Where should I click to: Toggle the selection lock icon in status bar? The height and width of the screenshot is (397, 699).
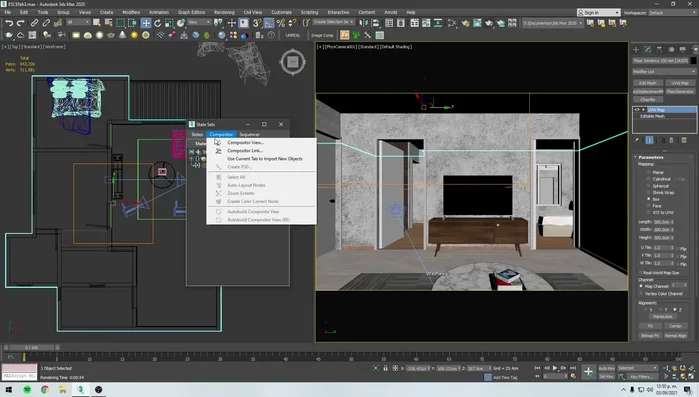coord(385,368)
